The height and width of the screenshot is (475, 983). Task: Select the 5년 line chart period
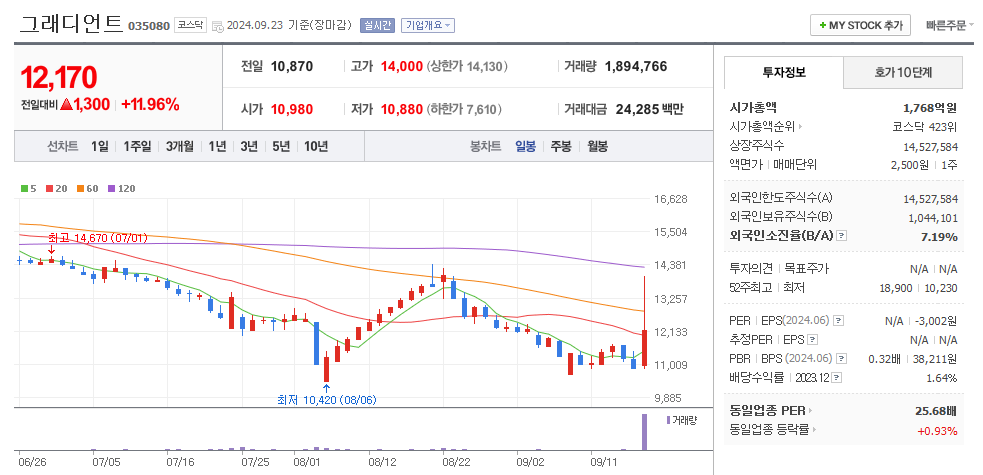281,147
